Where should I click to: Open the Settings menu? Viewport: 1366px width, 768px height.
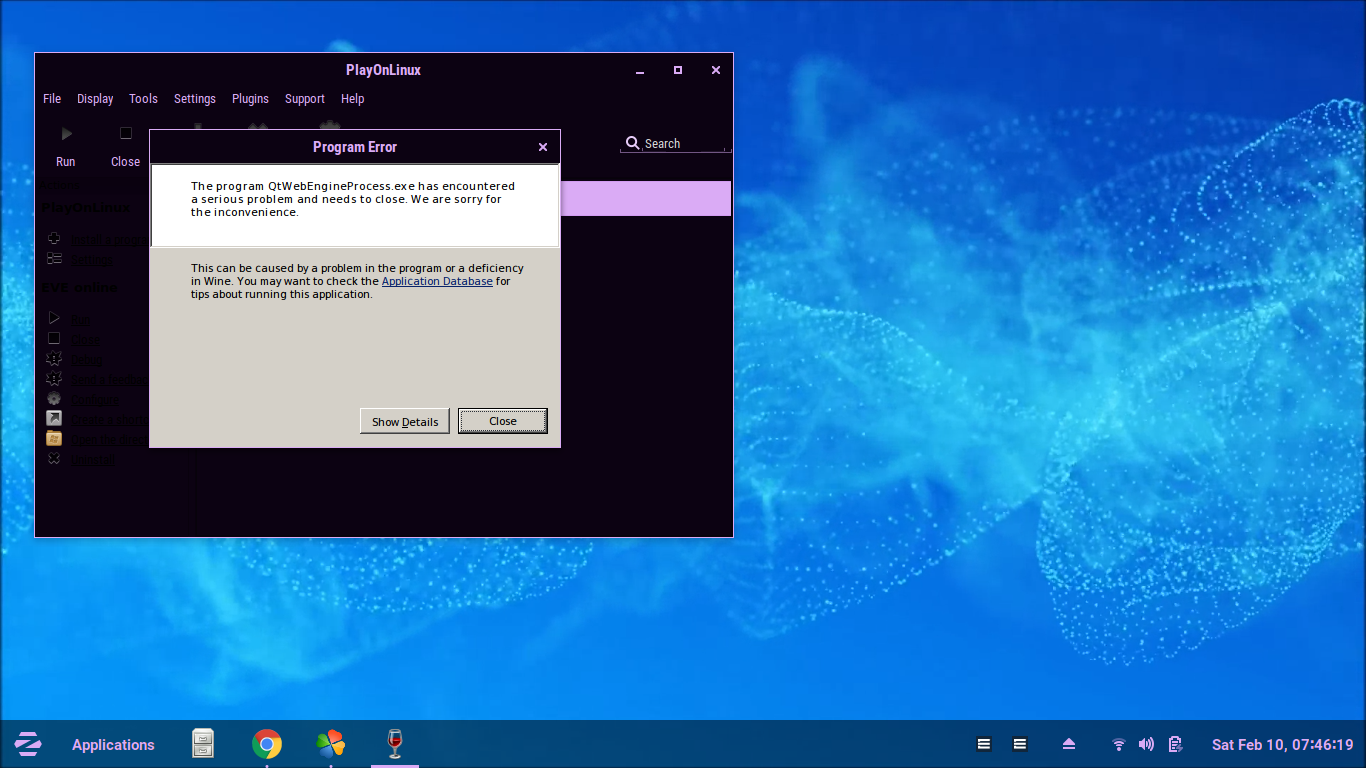(195, 99)
